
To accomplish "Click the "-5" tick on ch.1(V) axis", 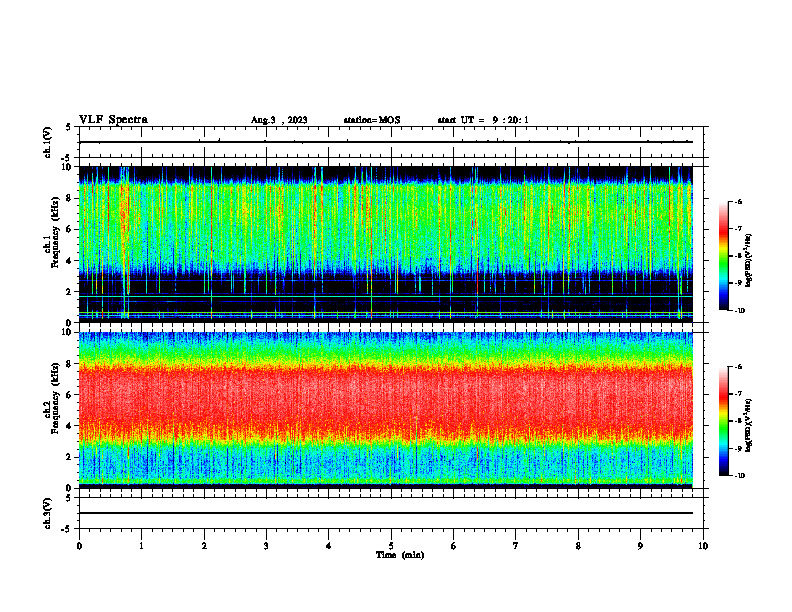I will pos(67,158).
